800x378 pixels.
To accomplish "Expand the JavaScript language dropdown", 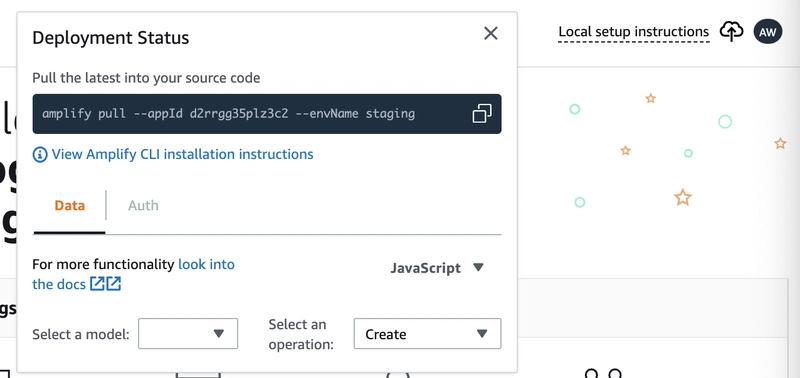I will (x=437, y=268).
